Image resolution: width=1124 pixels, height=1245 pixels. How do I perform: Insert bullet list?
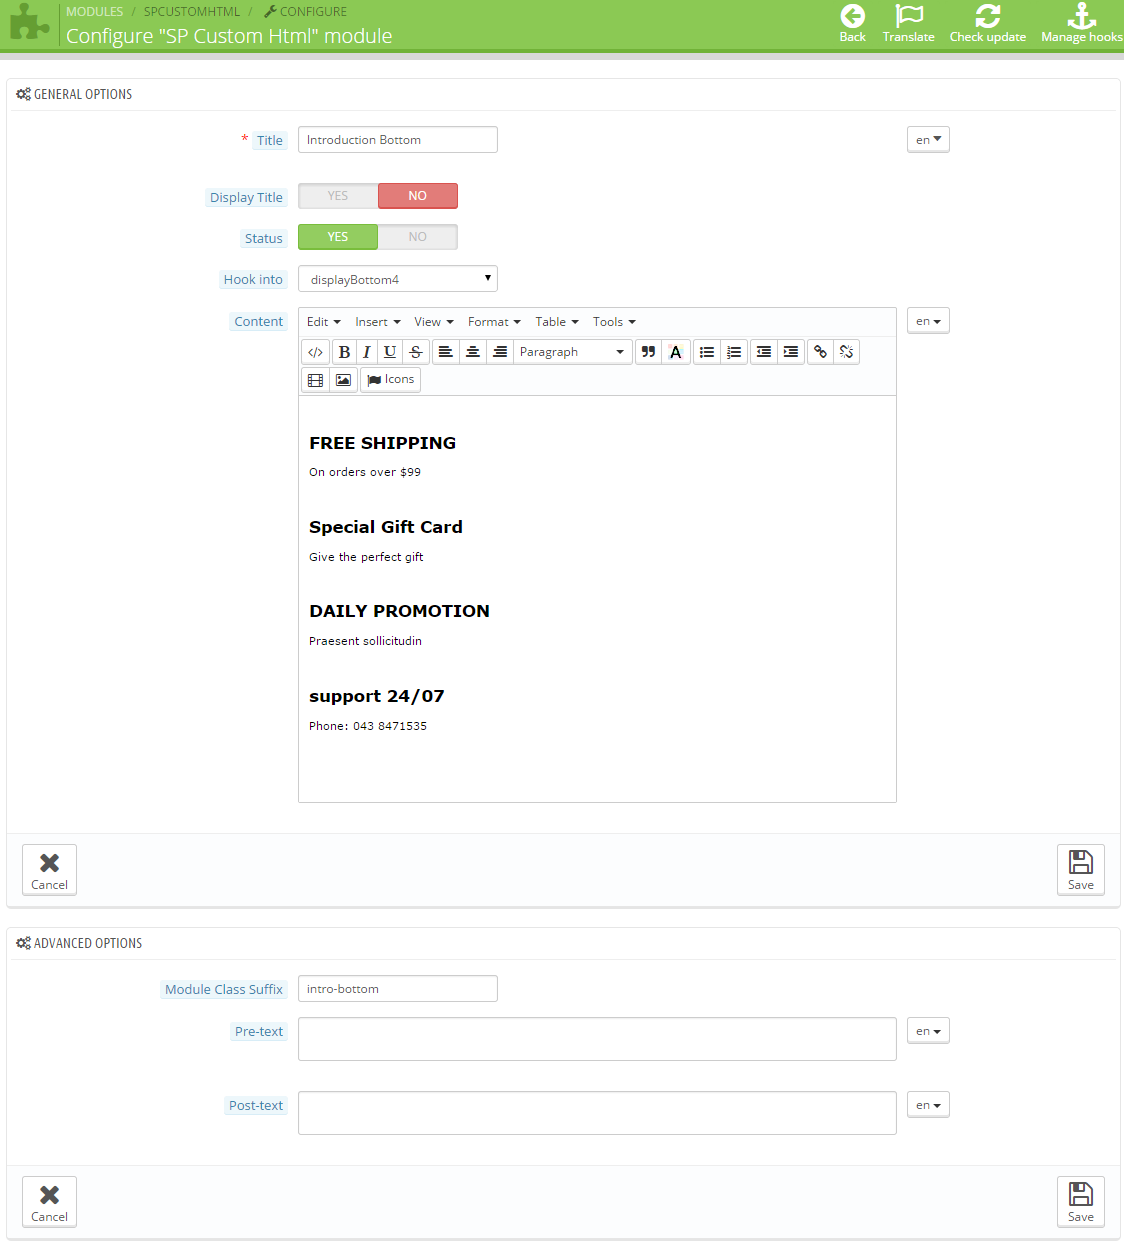[707, 352]
